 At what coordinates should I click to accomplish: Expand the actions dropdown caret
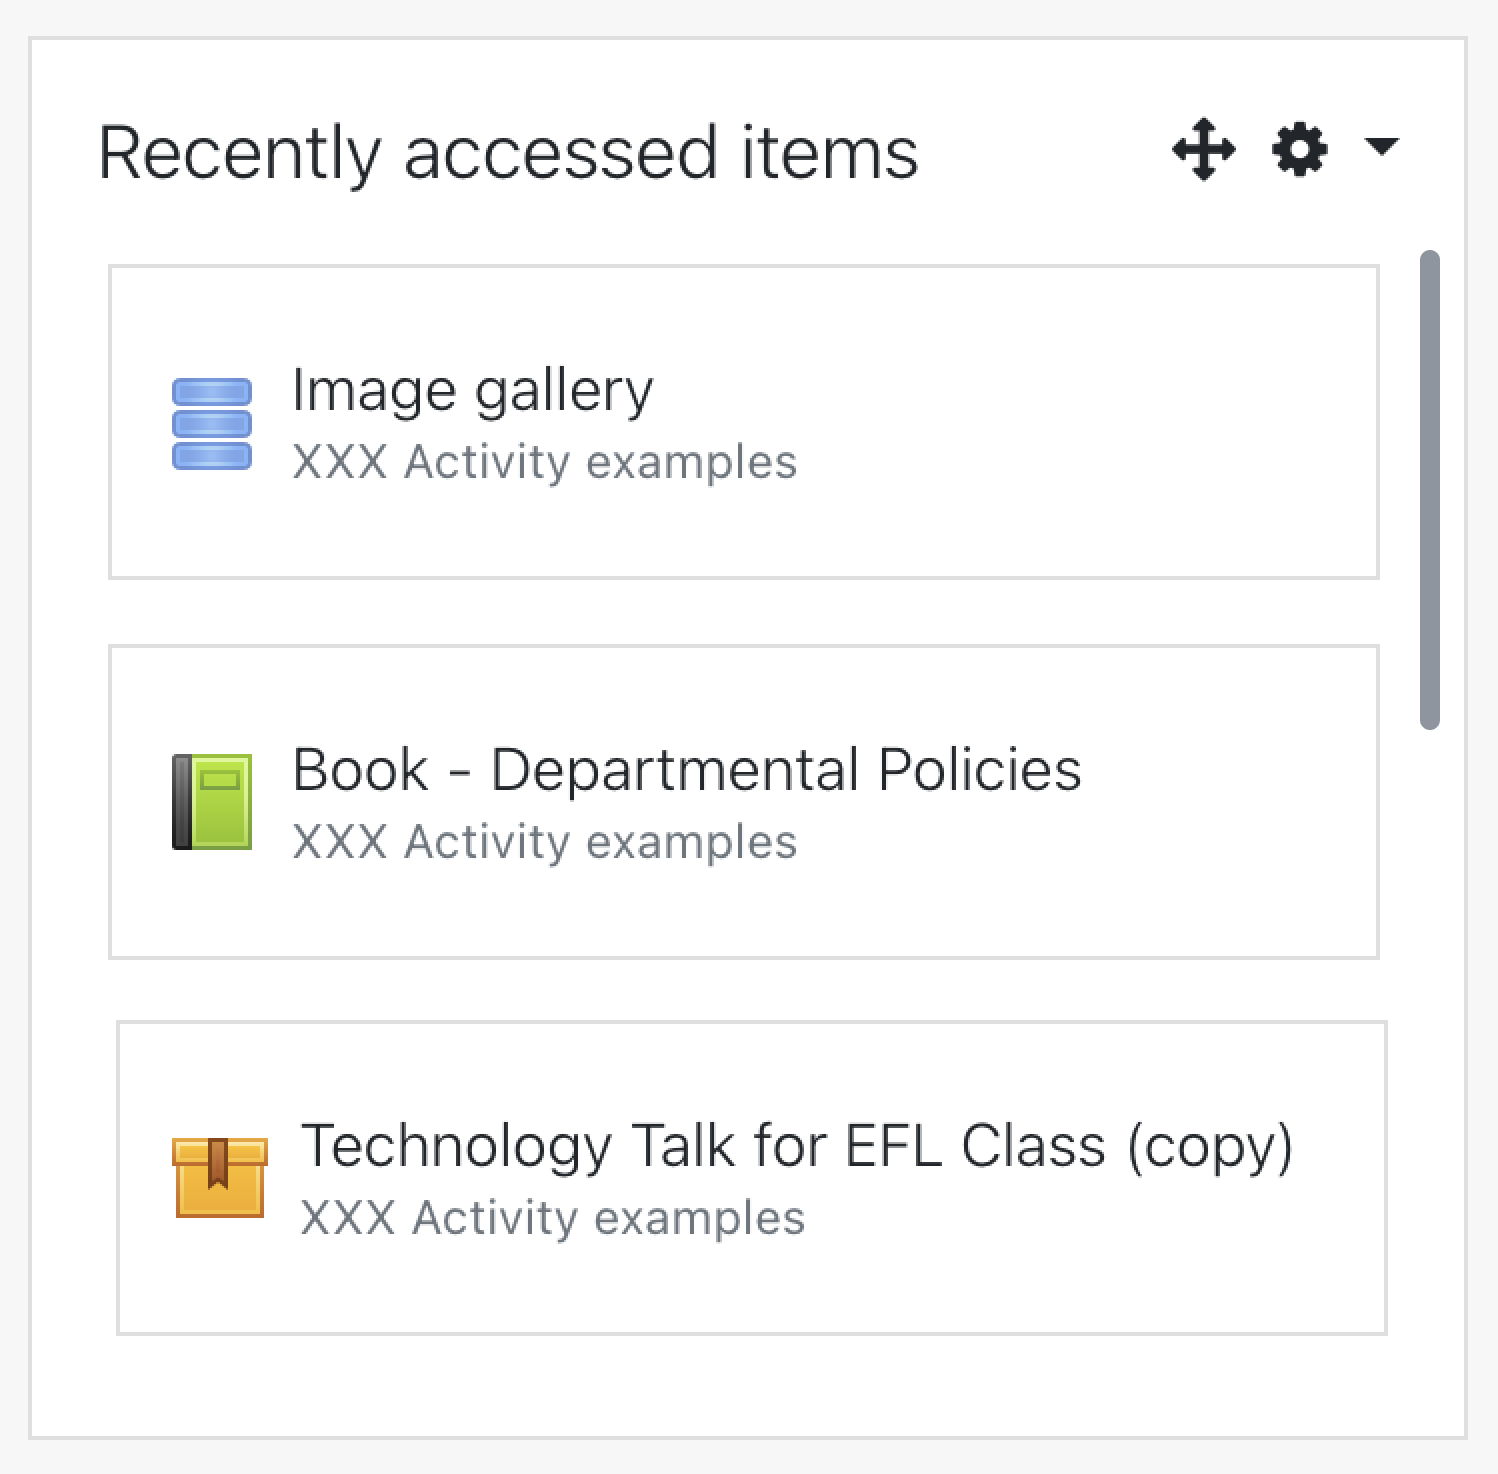1381,147
